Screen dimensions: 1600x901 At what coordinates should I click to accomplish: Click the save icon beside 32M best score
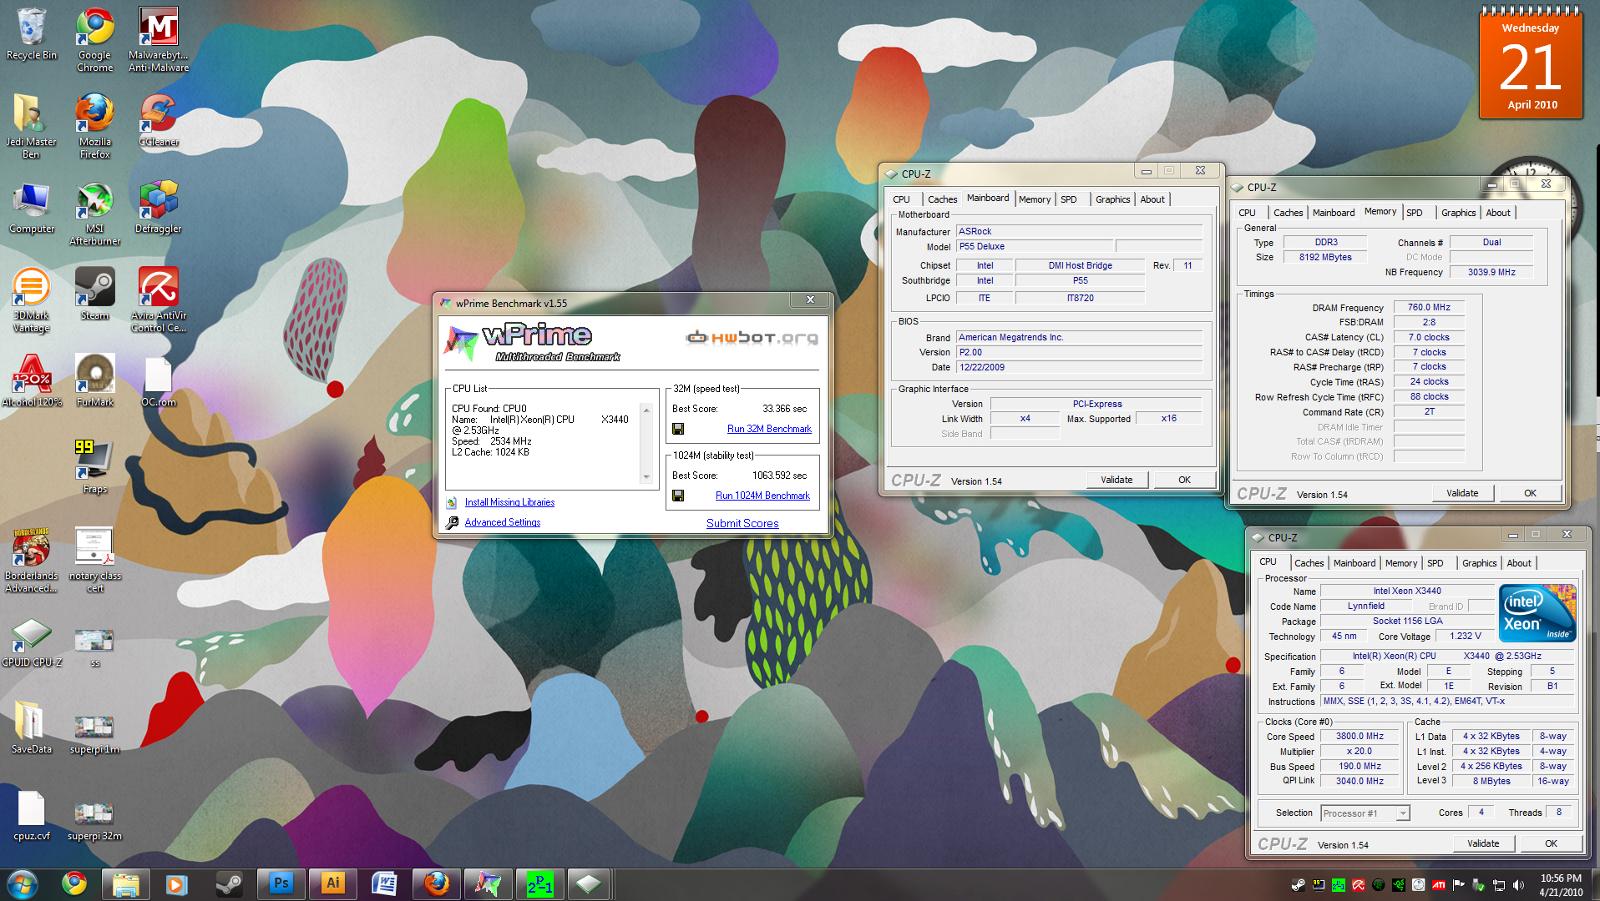coord(678,429)
